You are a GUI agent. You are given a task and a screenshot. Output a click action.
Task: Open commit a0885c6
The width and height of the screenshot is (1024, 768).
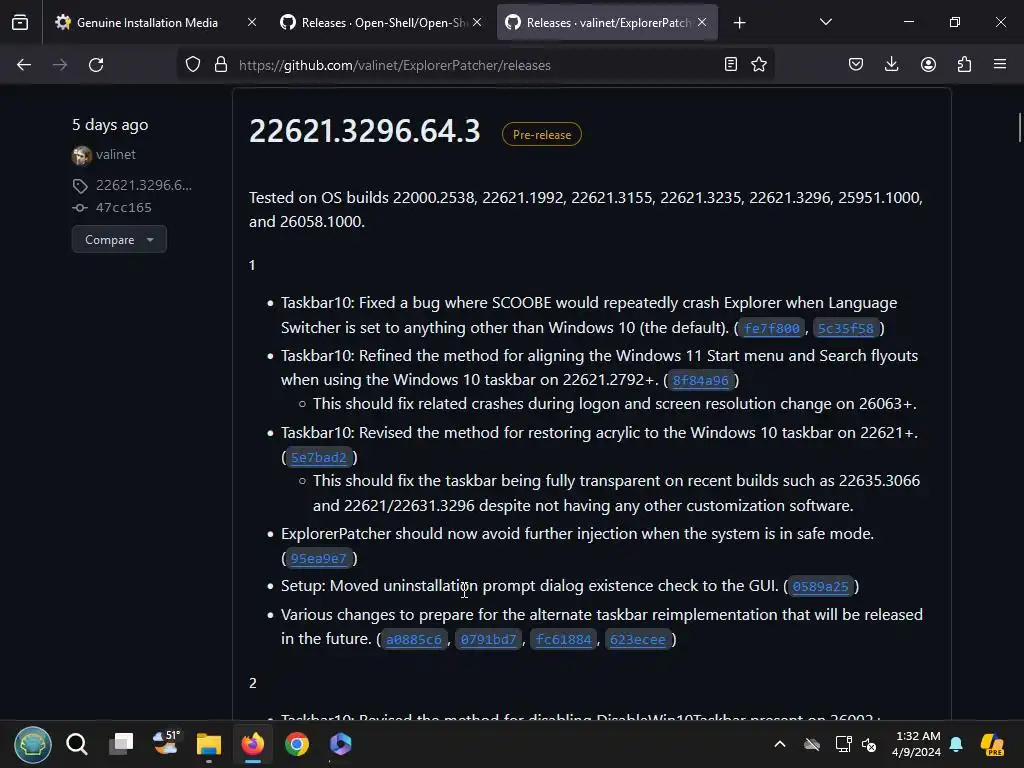pos(413,639)
